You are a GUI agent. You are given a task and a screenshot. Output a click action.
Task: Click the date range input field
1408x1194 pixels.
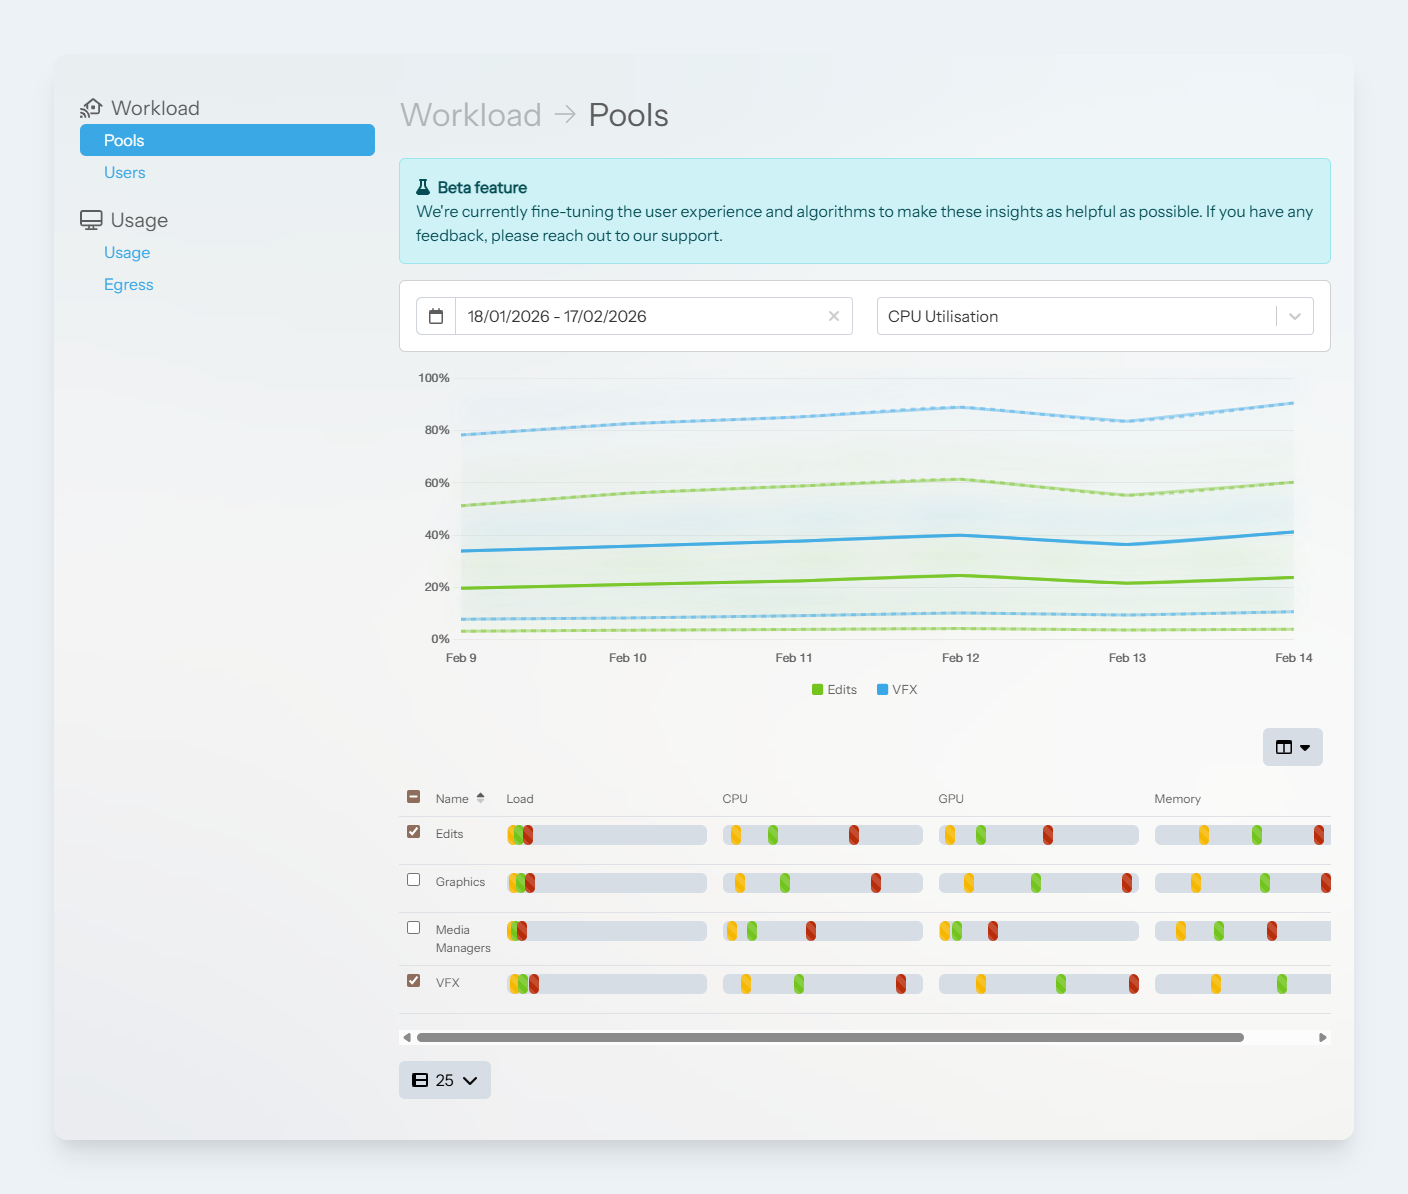(640, 316)
